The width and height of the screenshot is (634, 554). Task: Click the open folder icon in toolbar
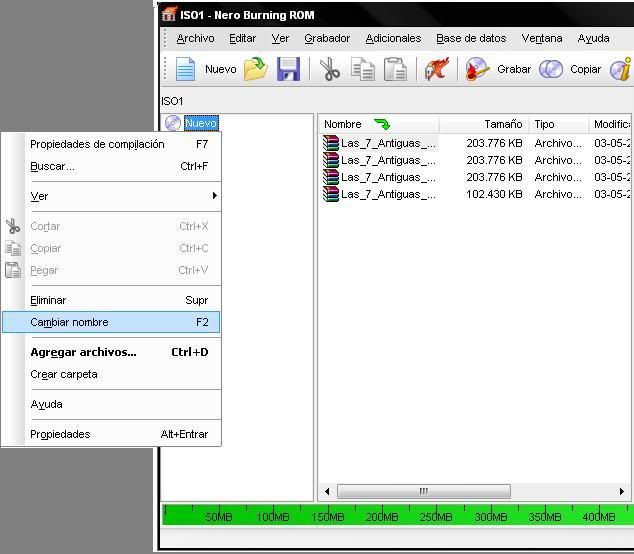[x=256, y=69]
